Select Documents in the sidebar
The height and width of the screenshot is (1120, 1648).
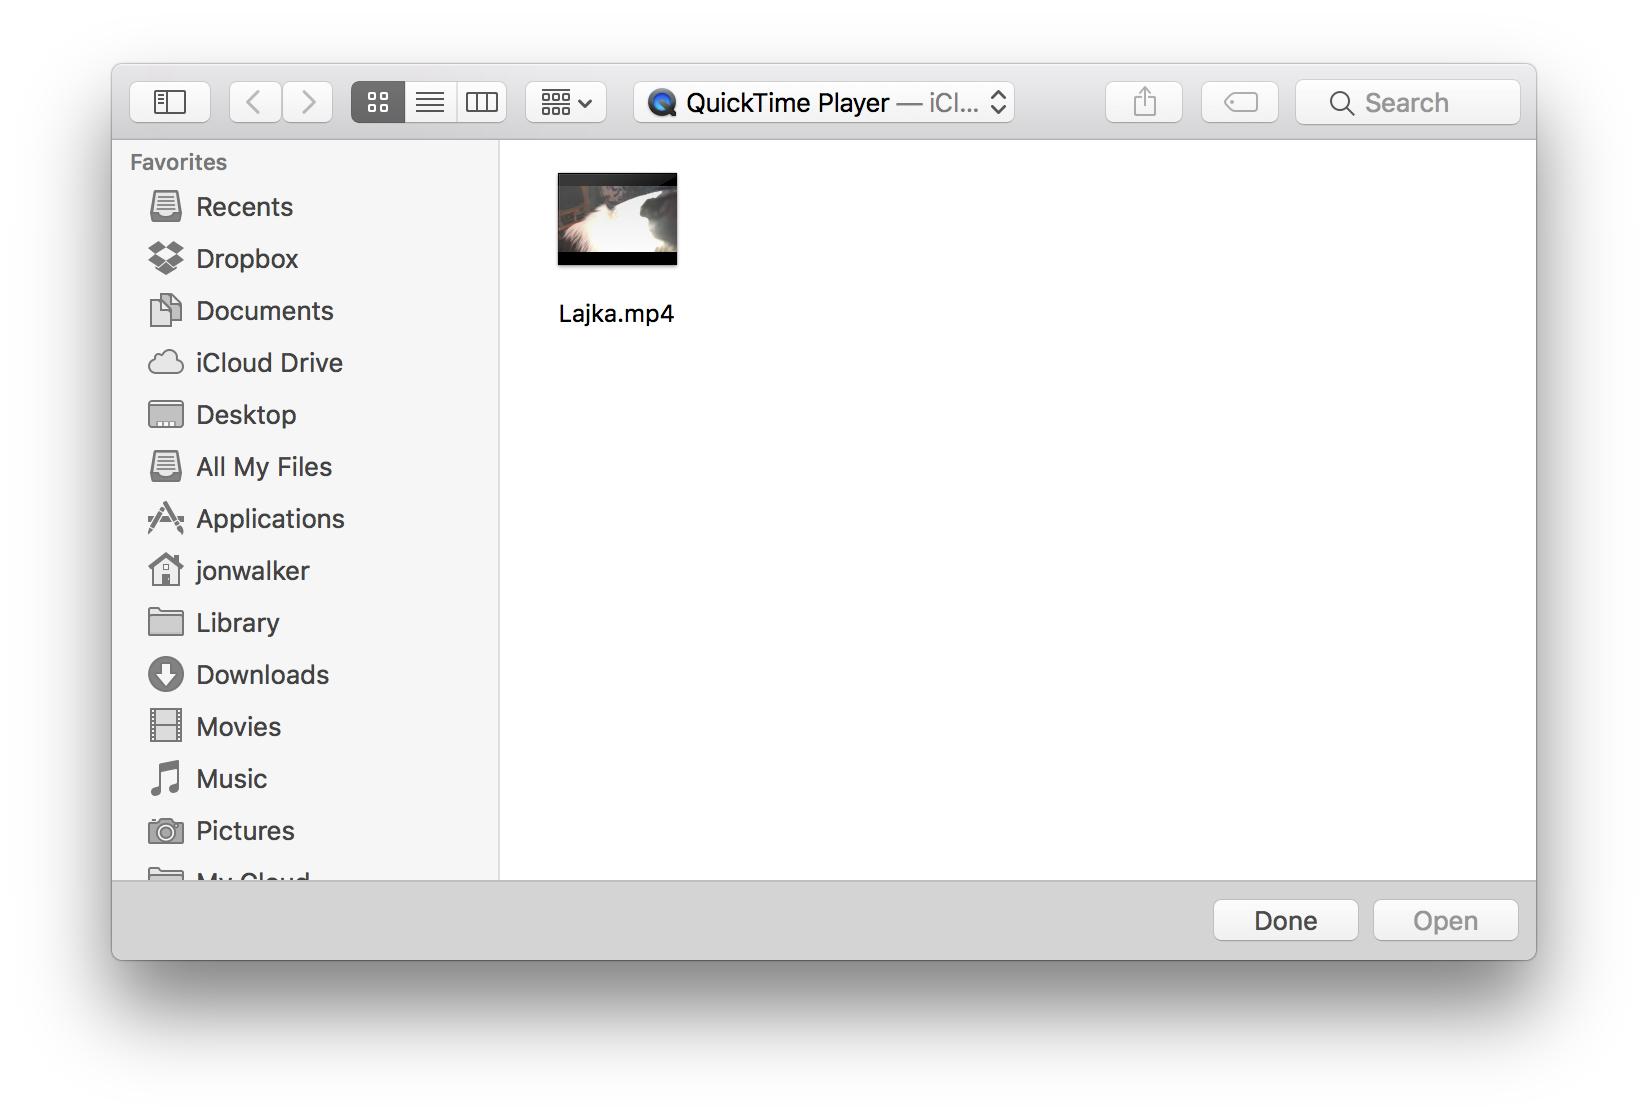(x=305, y=311)
